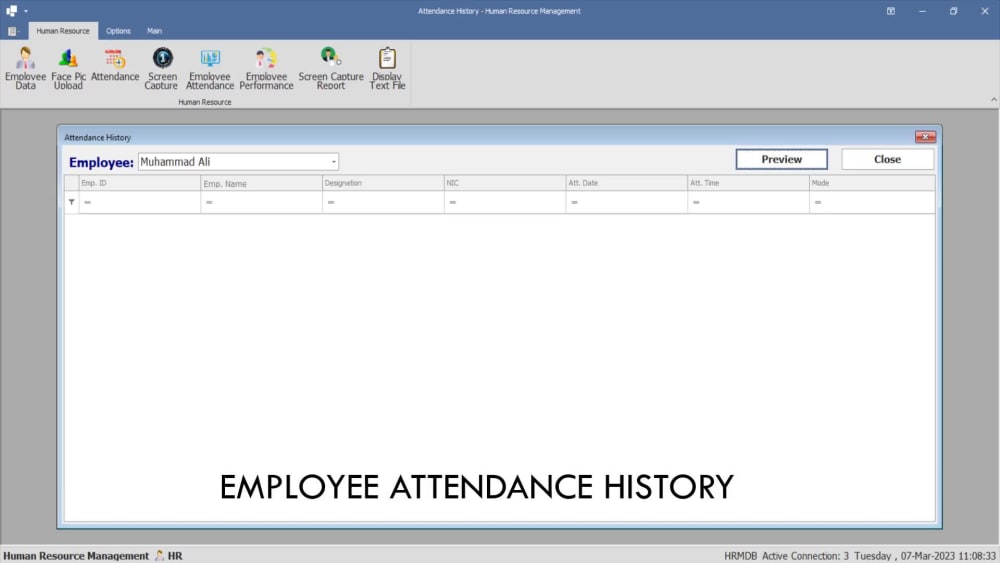Click the Att. Time filter cell
The width and height of the screenshot is (1000, 563).
(748, 202)
